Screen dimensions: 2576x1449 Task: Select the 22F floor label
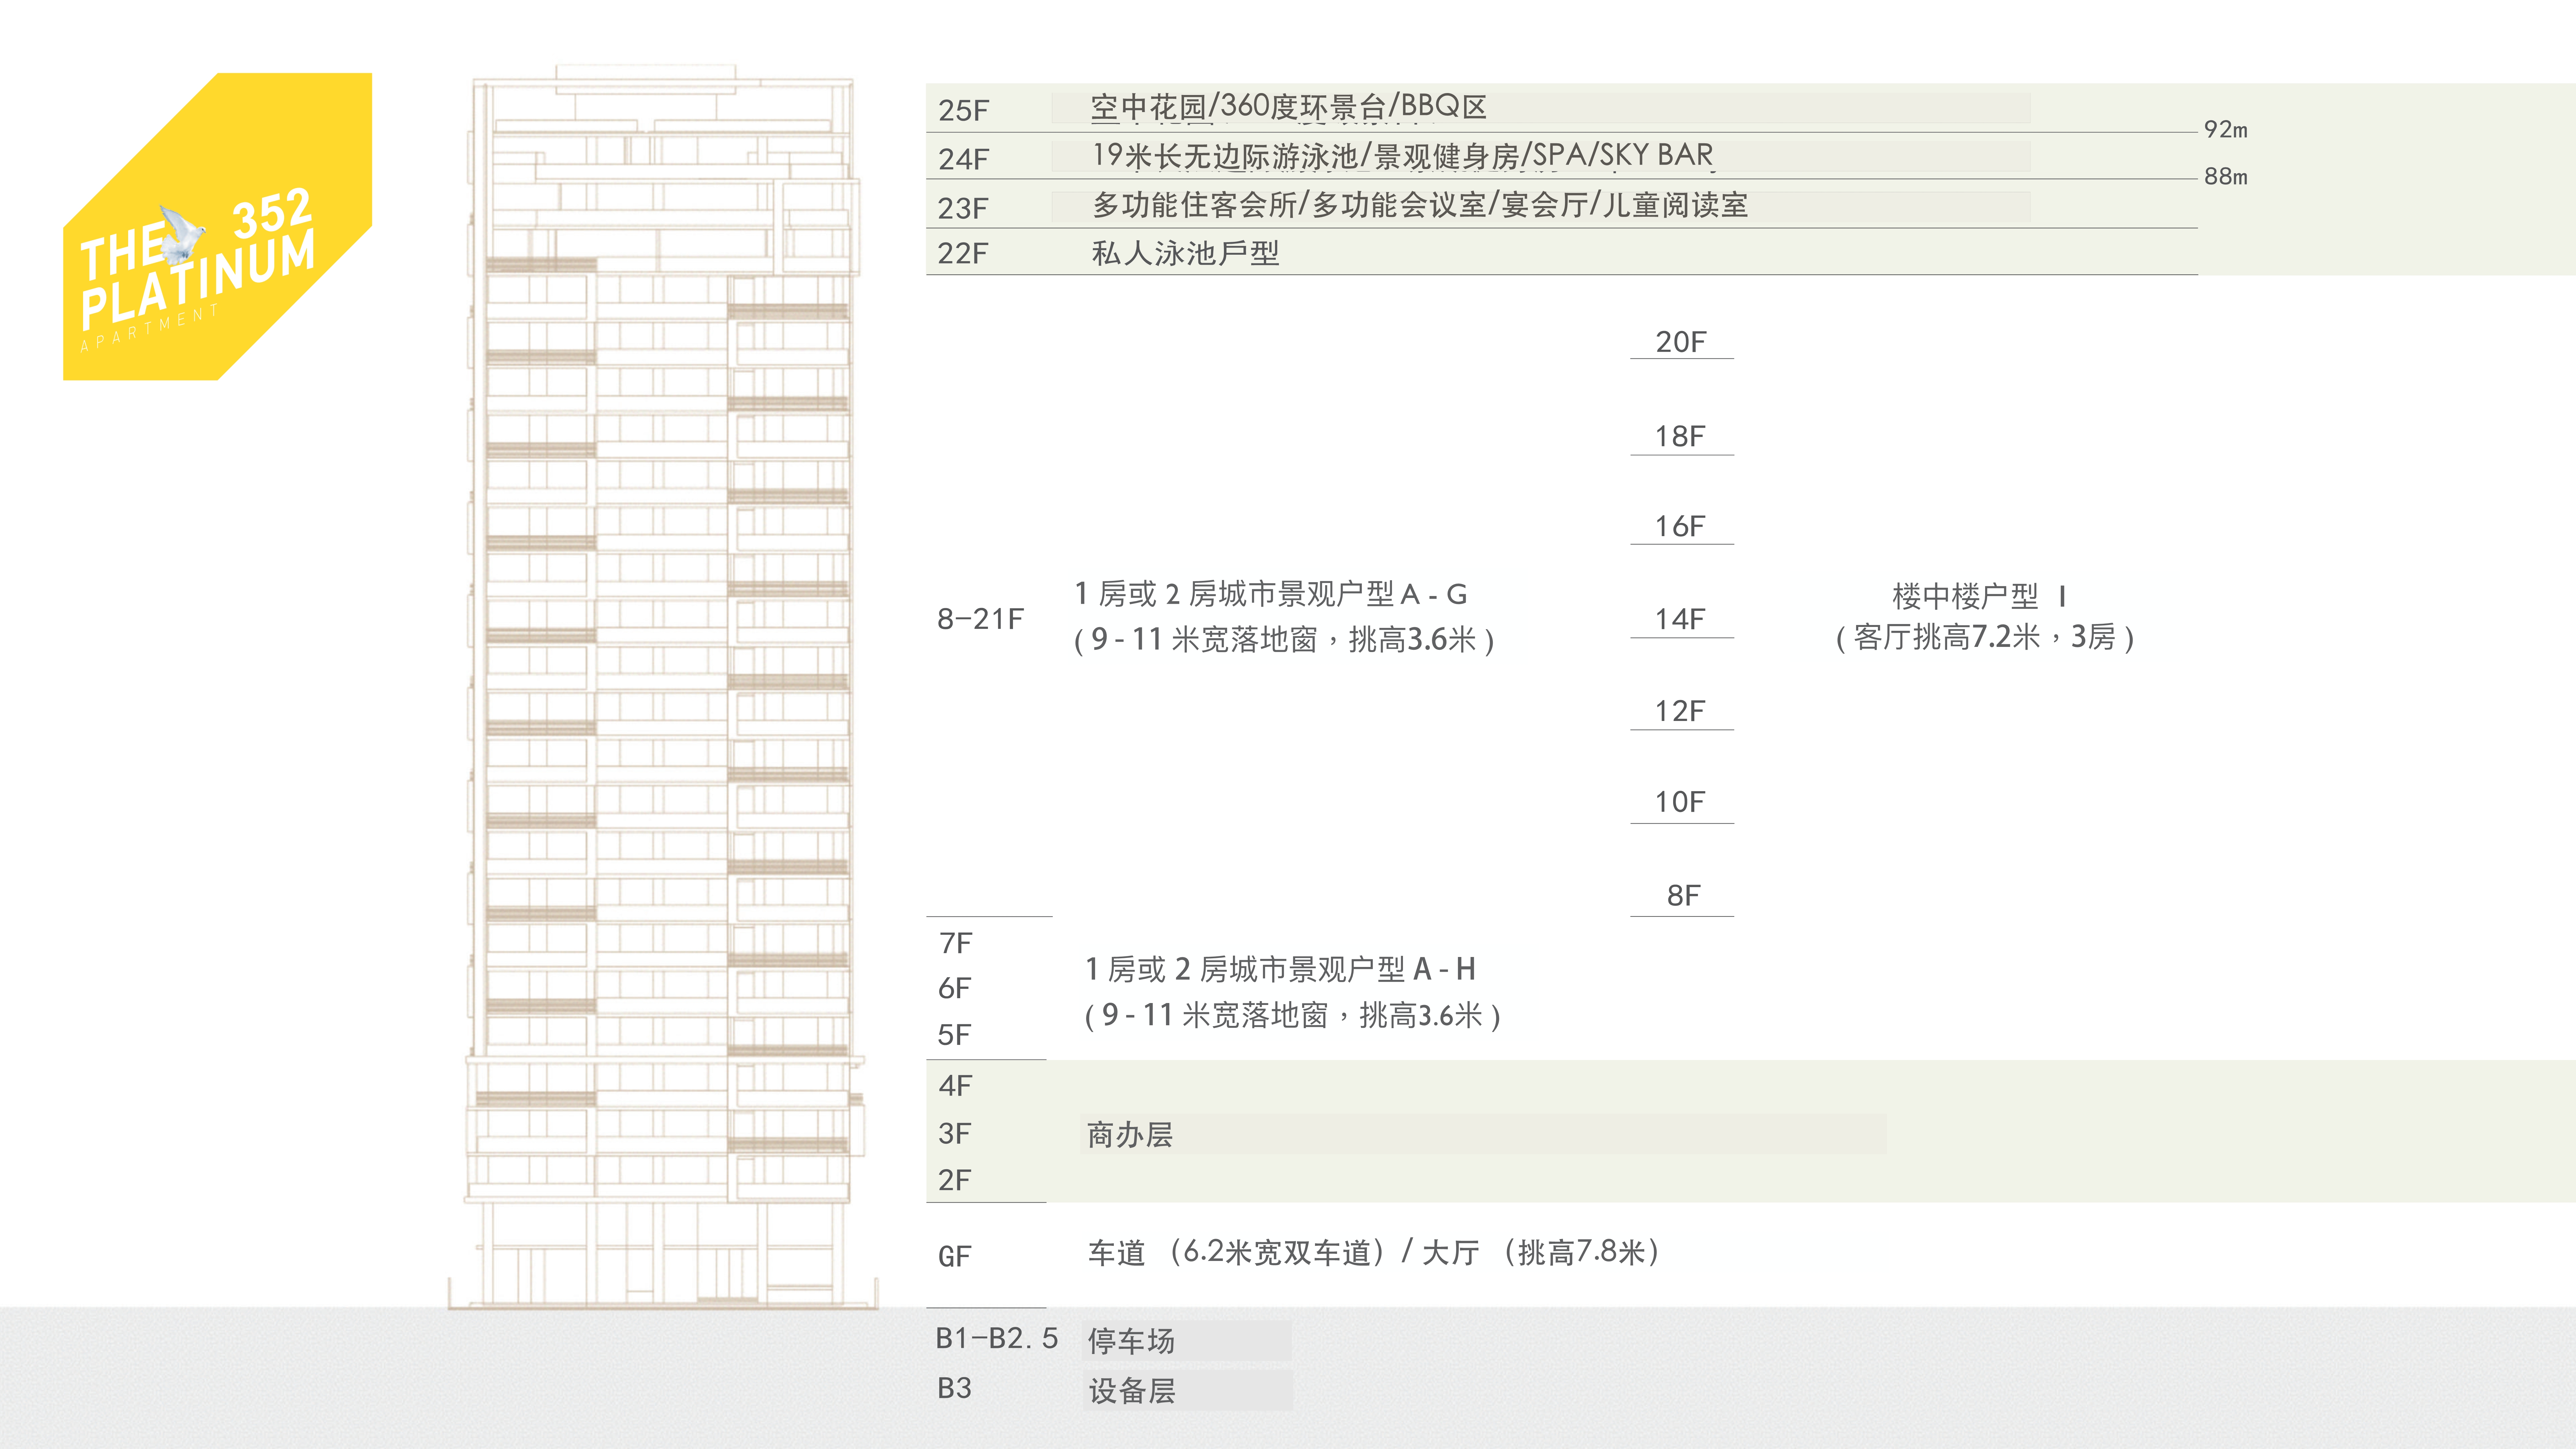(963, 253)
